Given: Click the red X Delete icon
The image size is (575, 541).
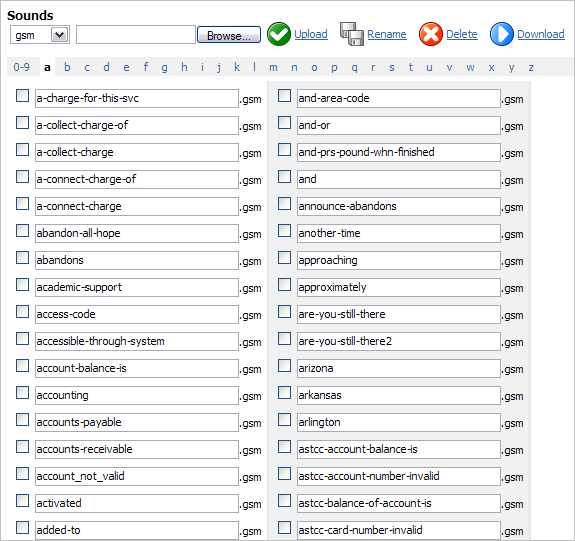Looking at the screenshot, I should pos(431,34).
